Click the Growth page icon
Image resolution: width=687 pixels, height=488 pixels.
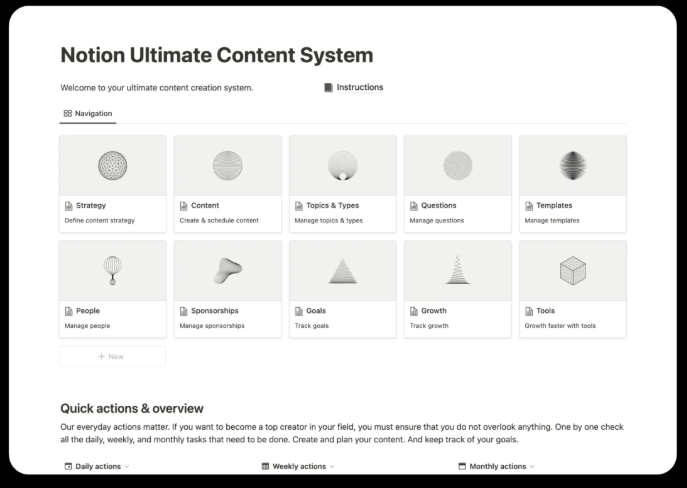pyautogui.click(x=414, y=311)
